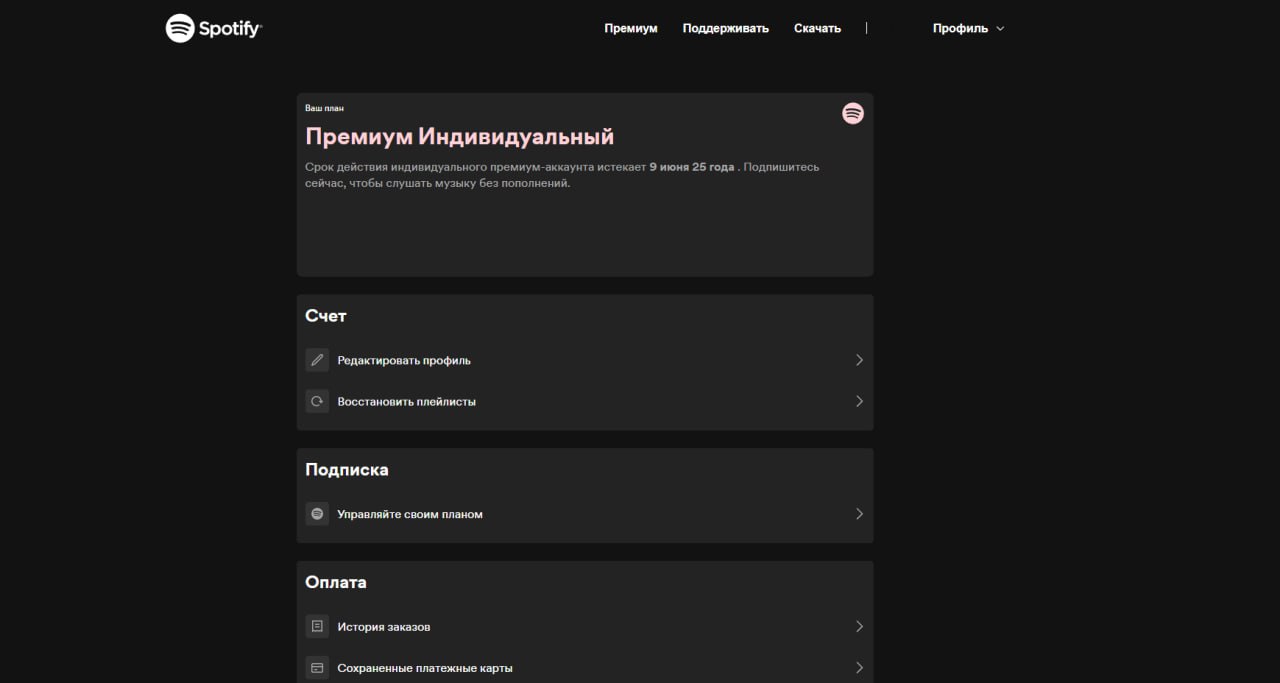The height and width of the screenshot is (683, 1280).
Task: Click the Spotify icon beside Управляйте своим планом
Action: point(317,514)
